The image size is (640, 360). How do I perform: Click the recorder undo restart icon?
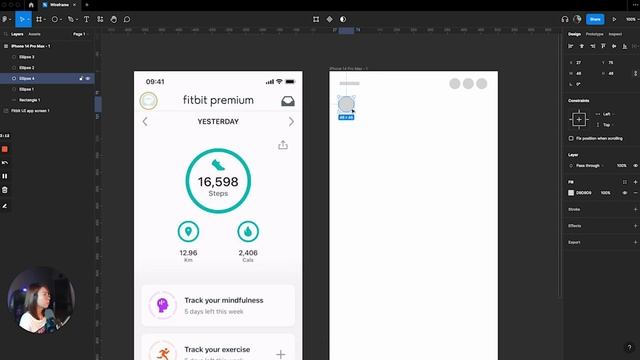point(5,163)
